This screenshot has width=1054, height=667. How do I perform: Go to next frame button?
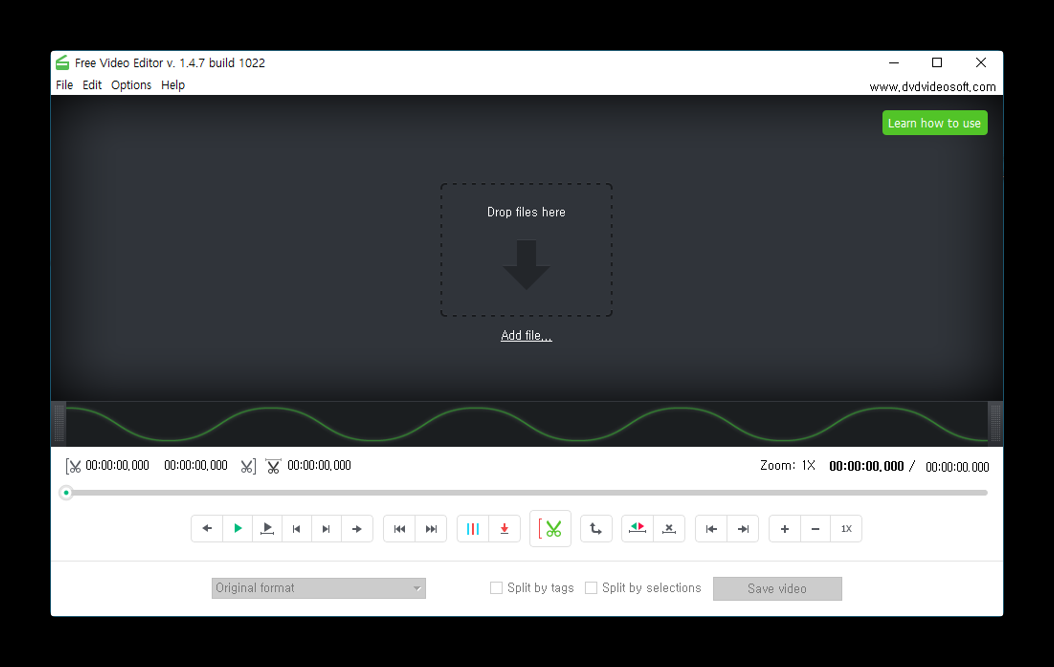click(326, 528)
